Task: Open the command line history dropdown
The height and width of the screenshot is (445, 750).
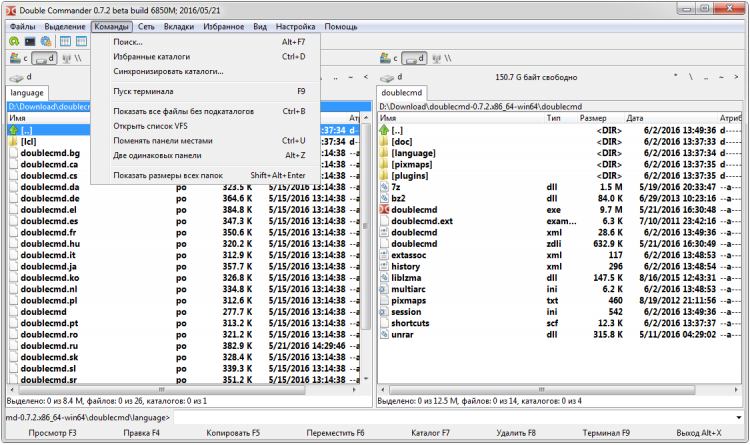Action: tap(738, 418)
